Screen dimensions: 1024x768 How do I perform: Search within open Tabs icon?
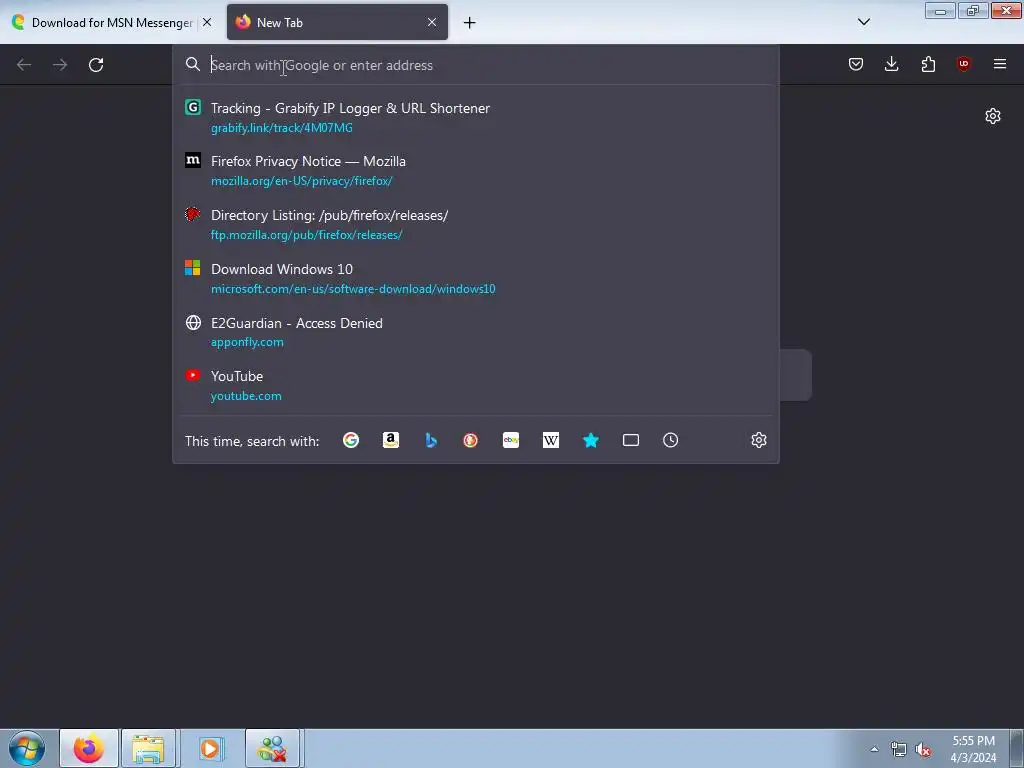coord(631,440)
